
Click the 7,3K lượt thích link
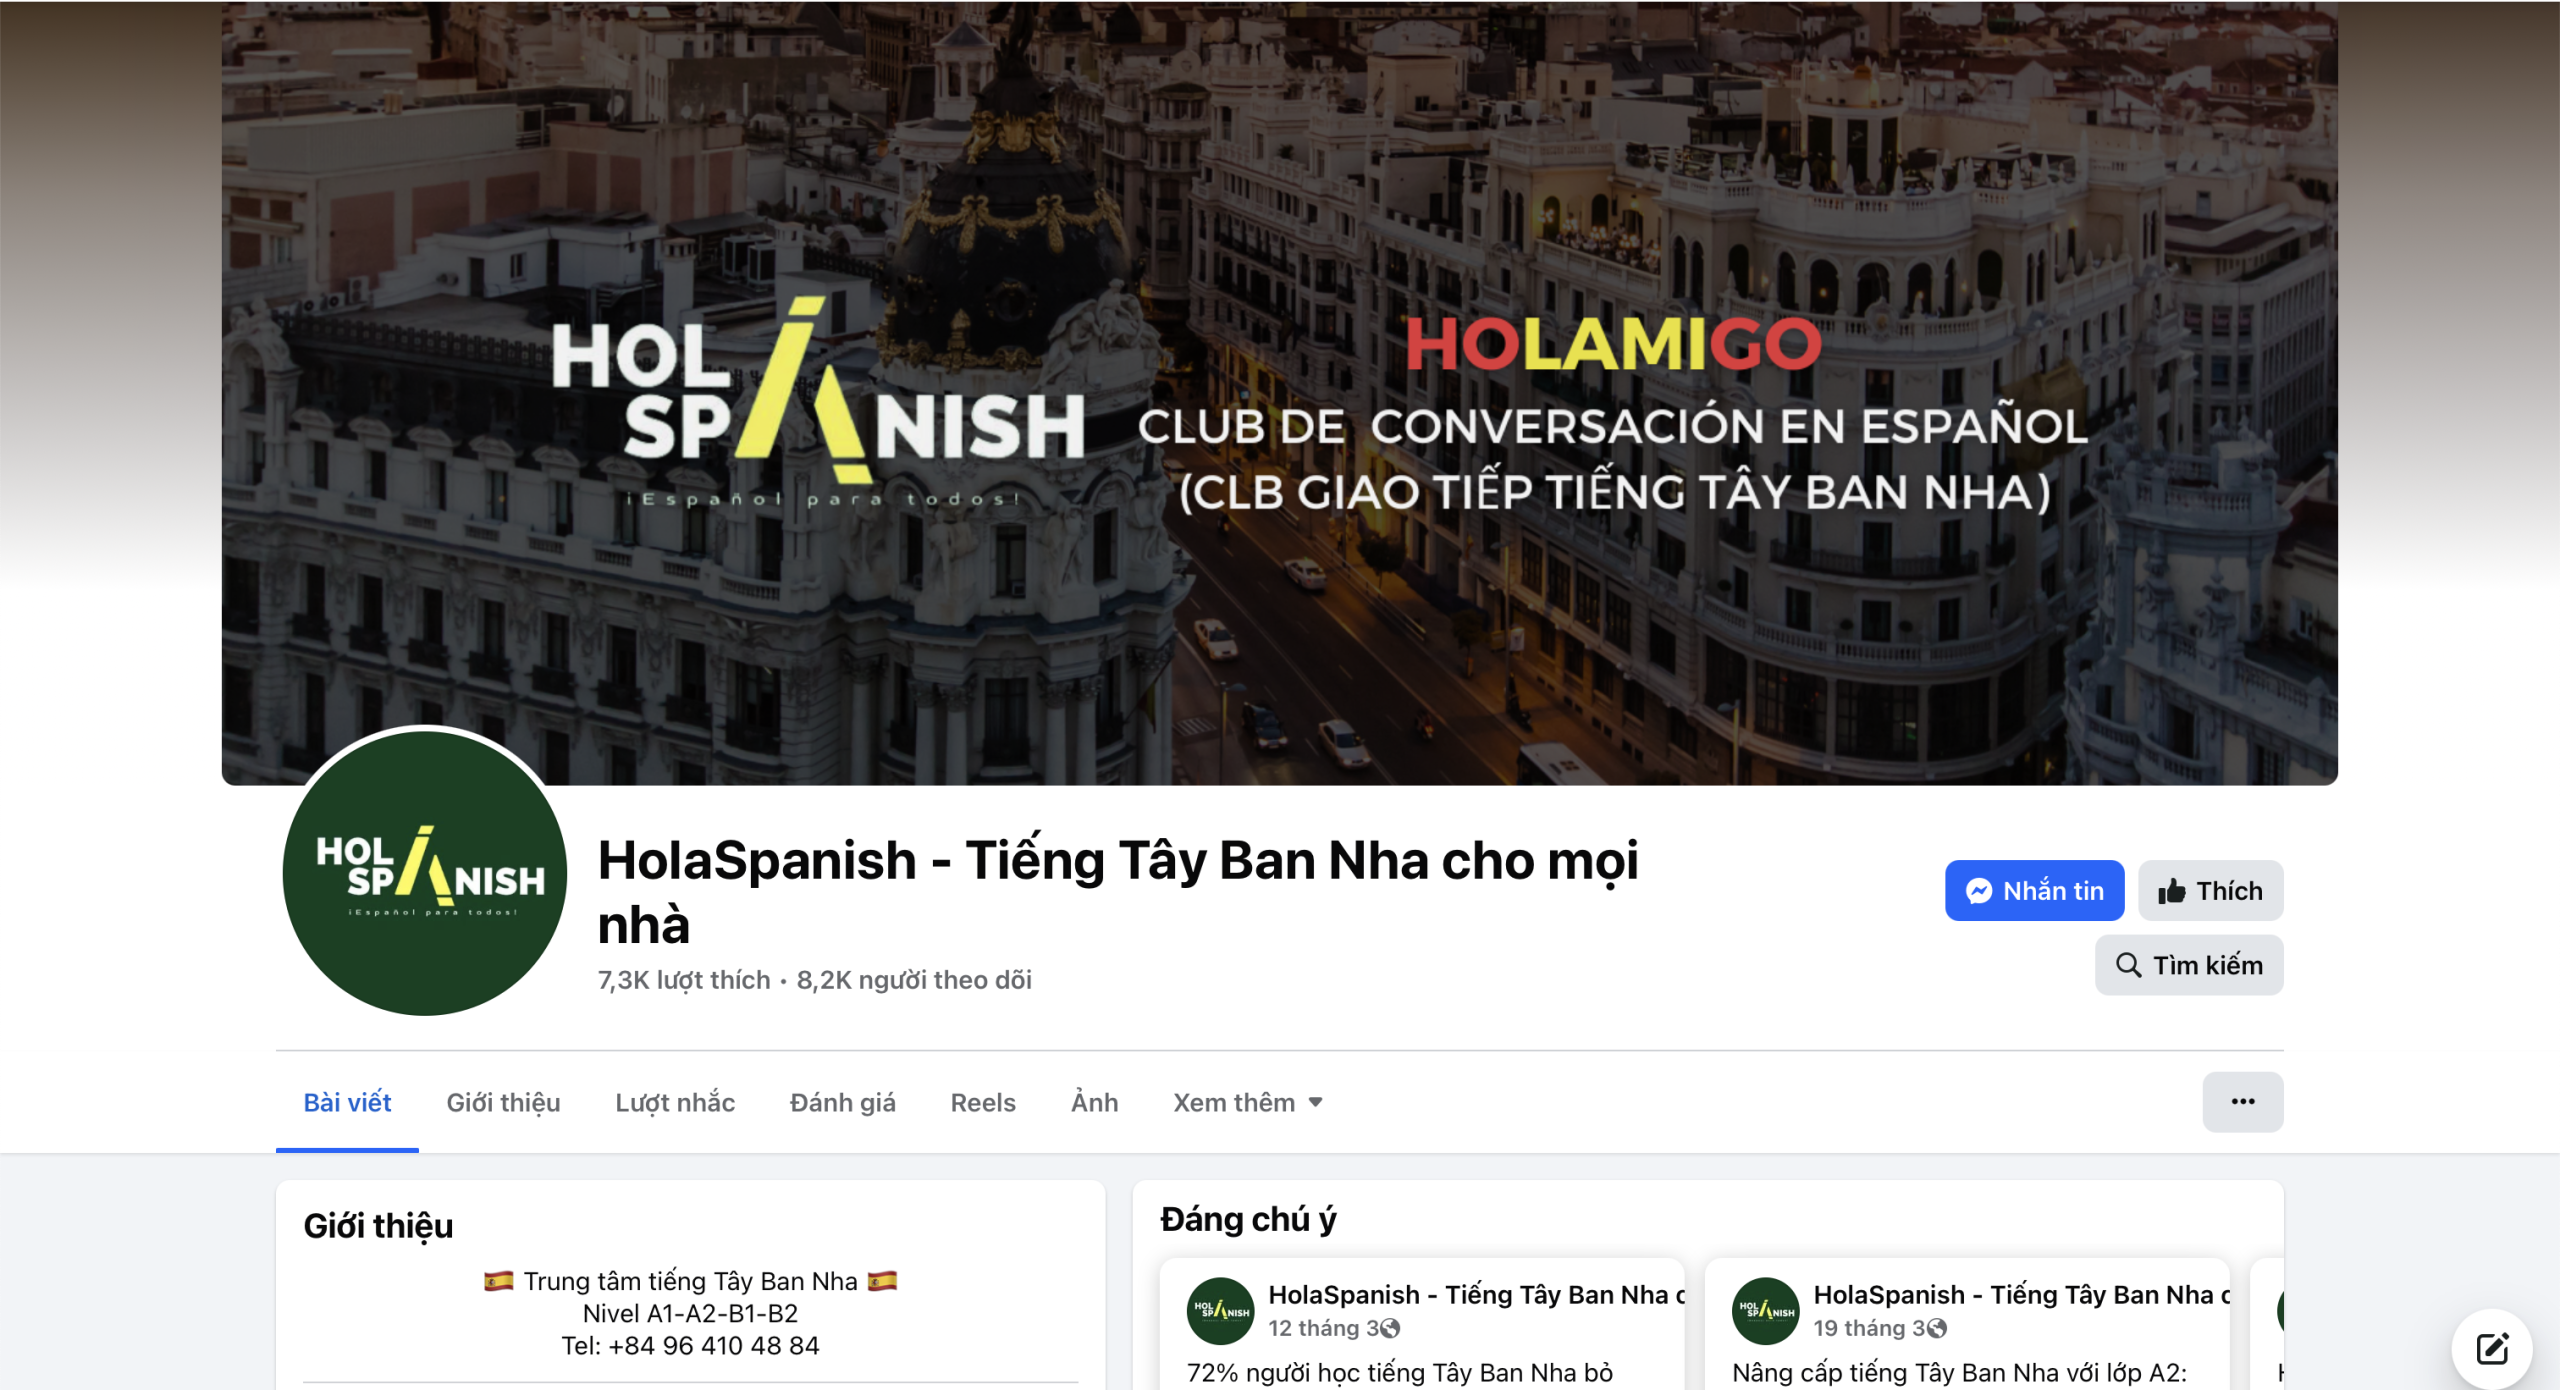point(684,979)
